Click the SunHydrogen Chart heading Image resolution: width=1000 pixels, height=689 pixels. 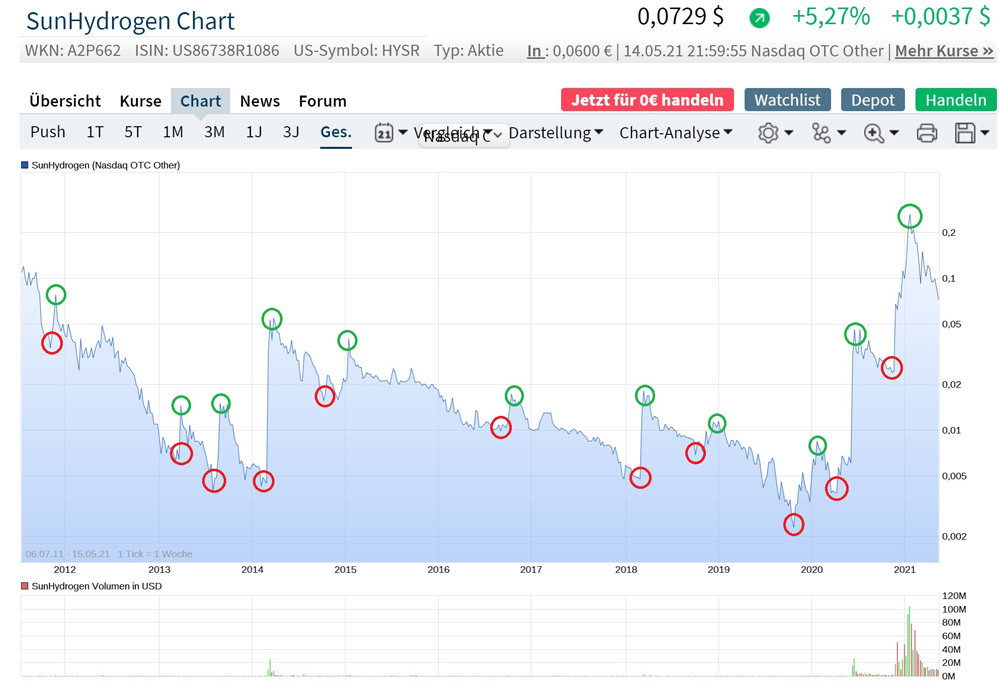(130, 21)
